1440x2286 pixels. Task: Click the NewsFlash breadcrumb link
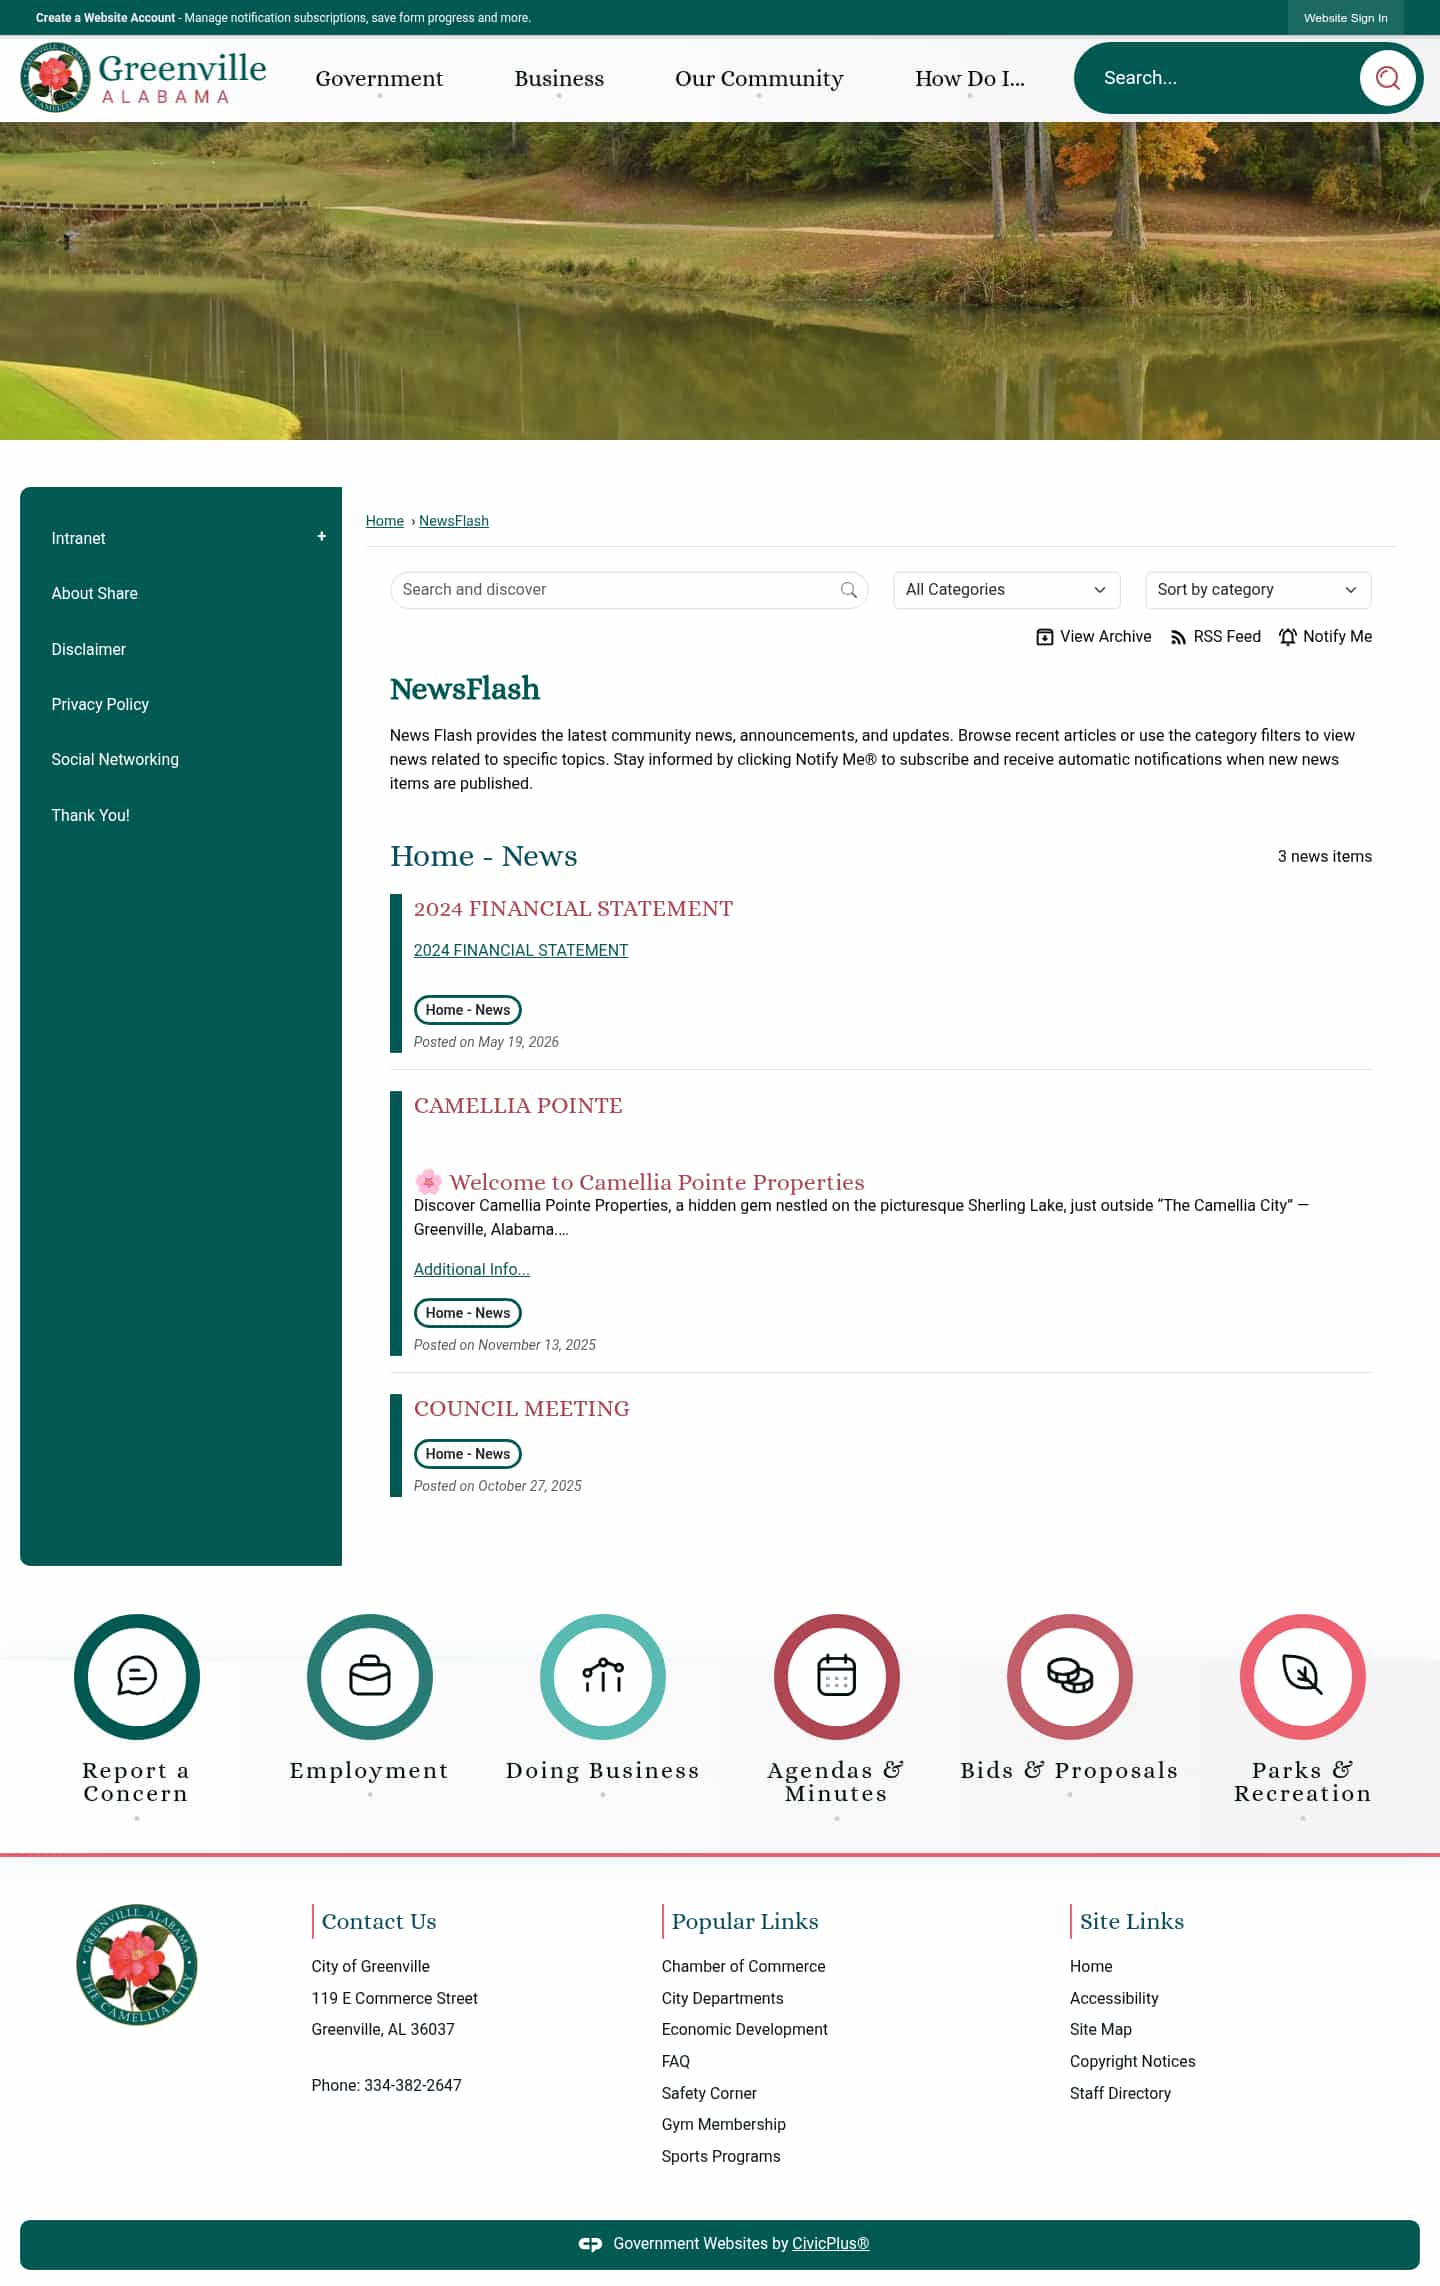click(454, 521)
